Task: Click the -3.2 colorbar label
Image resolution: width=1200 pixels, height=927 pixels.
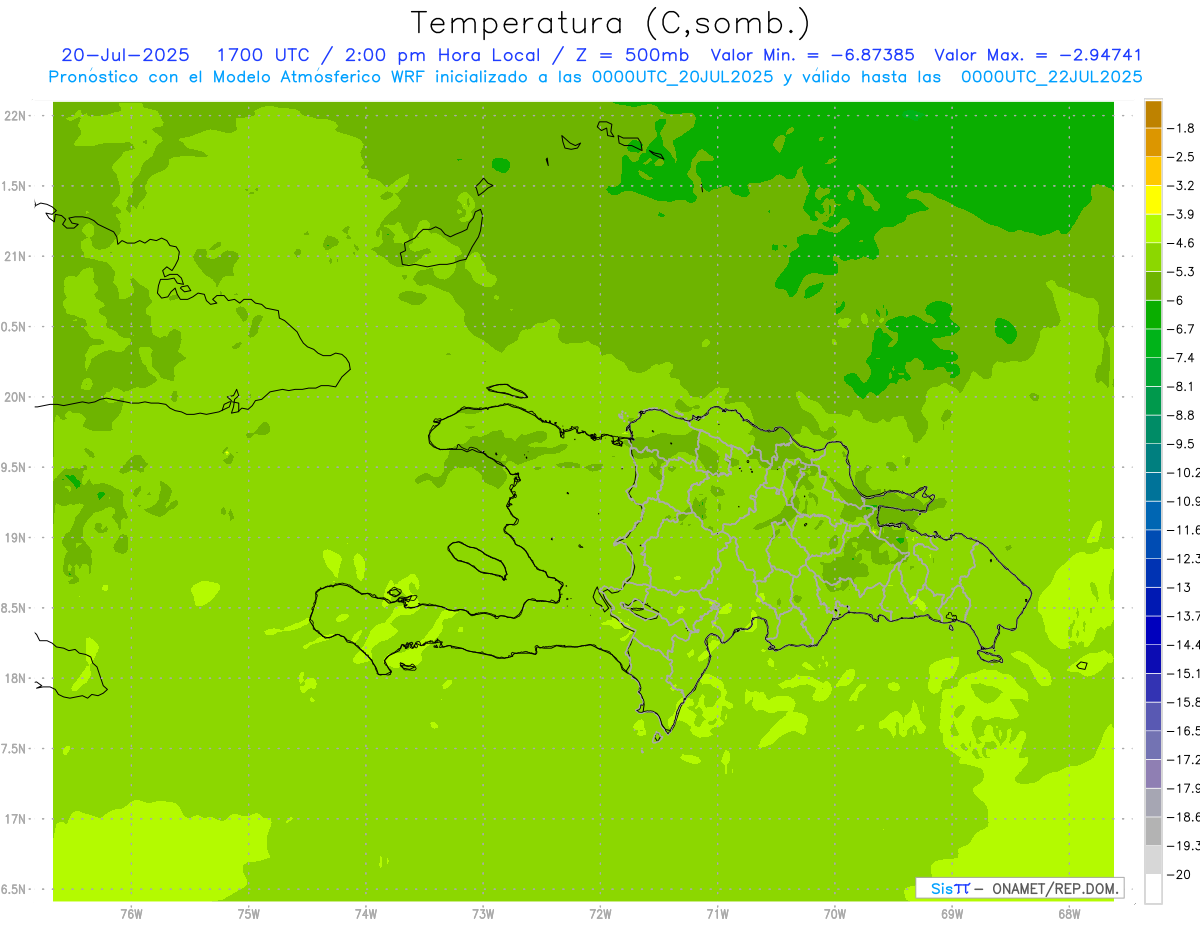Action: pyautogui.click(x=1182, y=186)
